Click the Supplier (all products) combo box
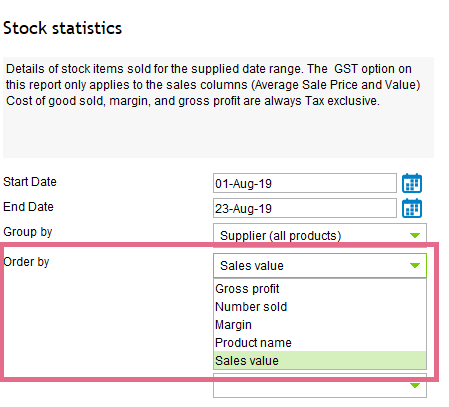 (320, 235)
